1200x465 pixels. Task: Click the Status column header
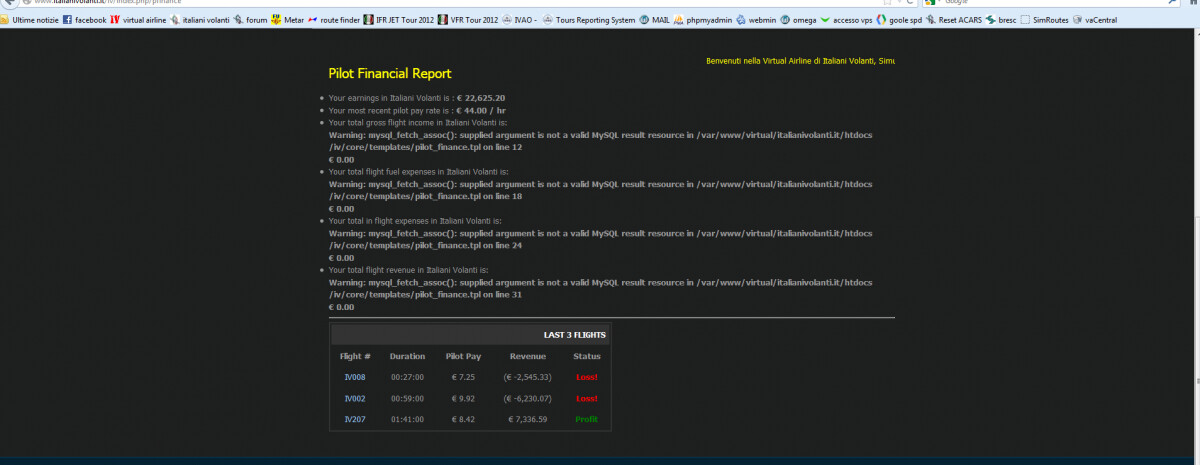(587, 356)
